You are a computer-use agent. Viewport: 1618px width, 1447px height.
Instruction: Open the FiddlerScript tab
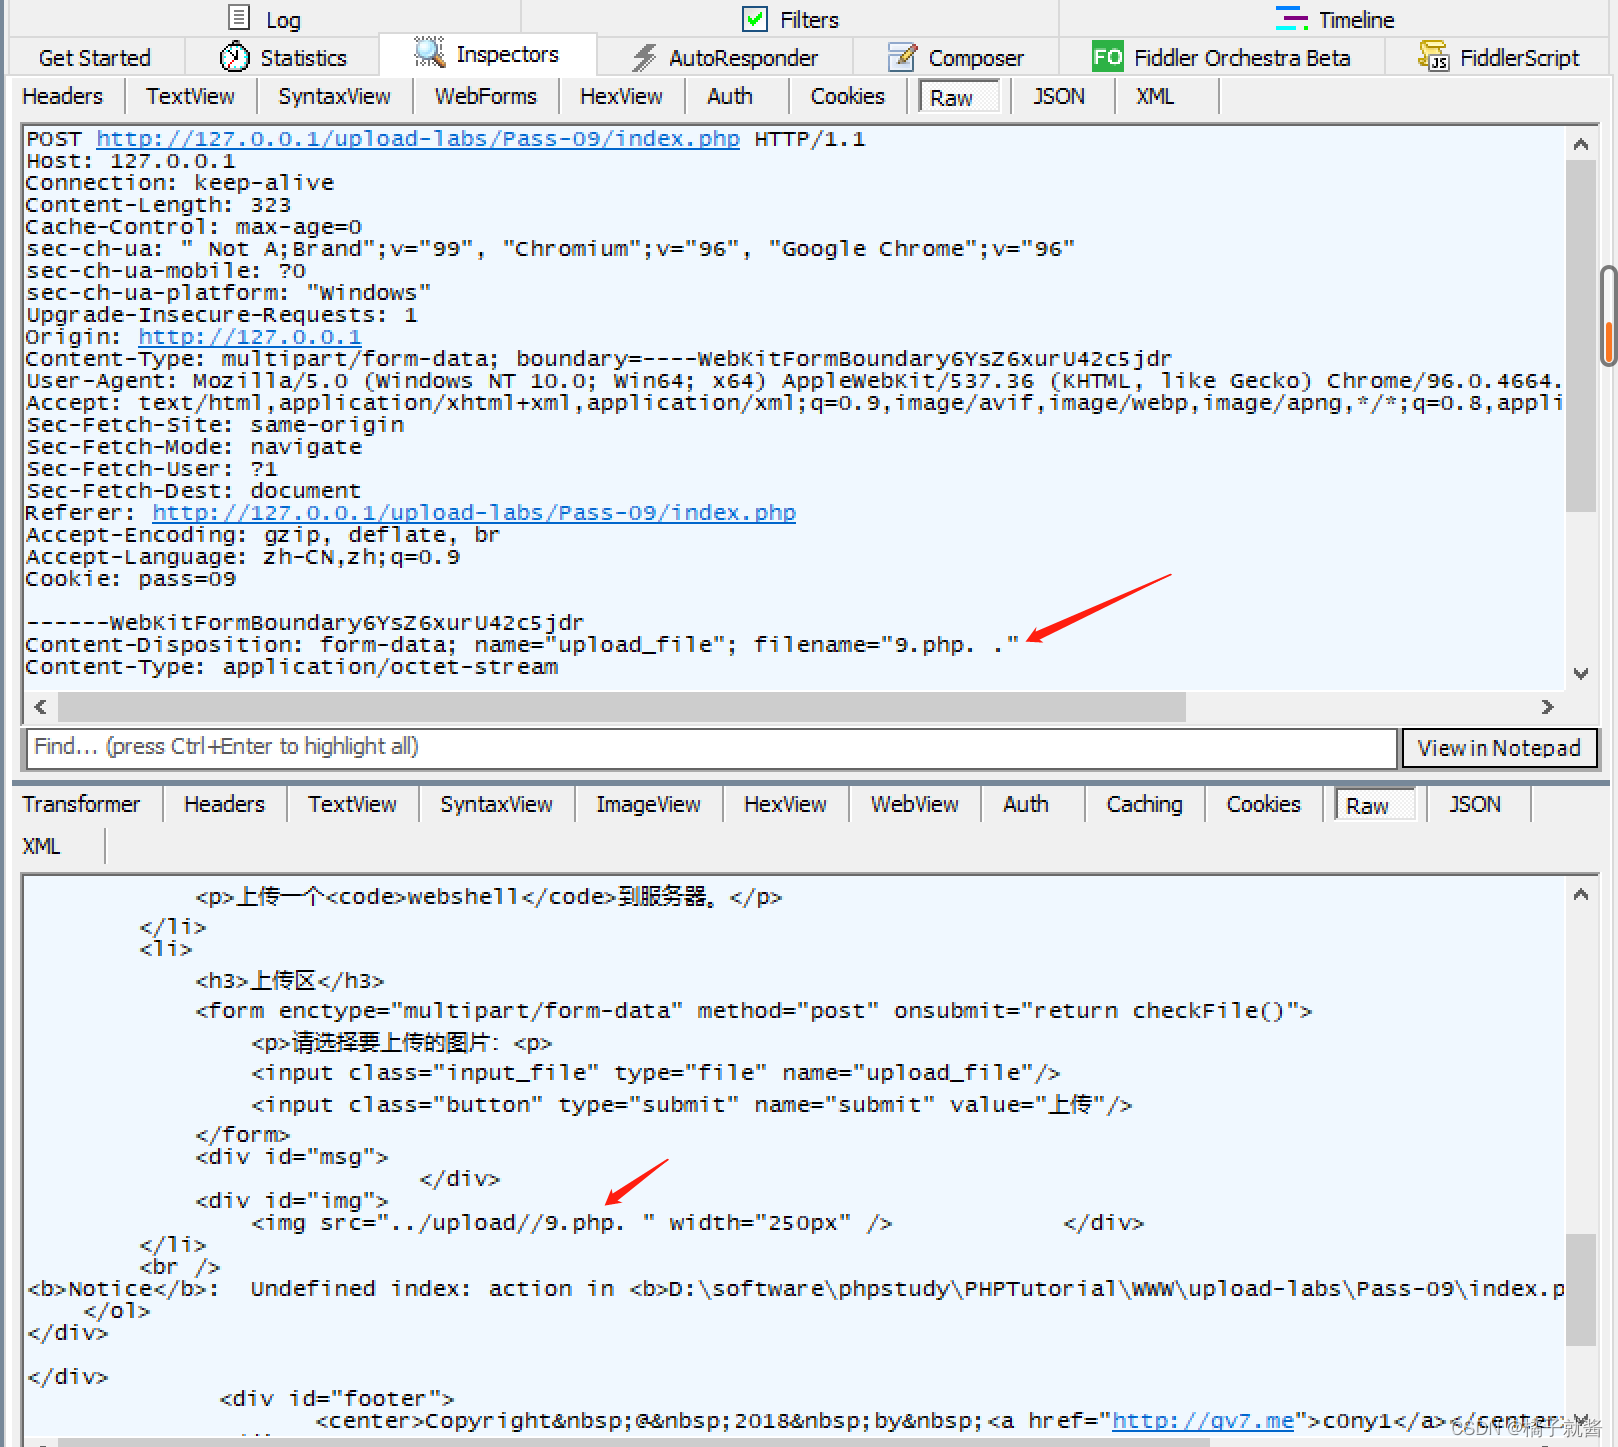point(1519,58)
